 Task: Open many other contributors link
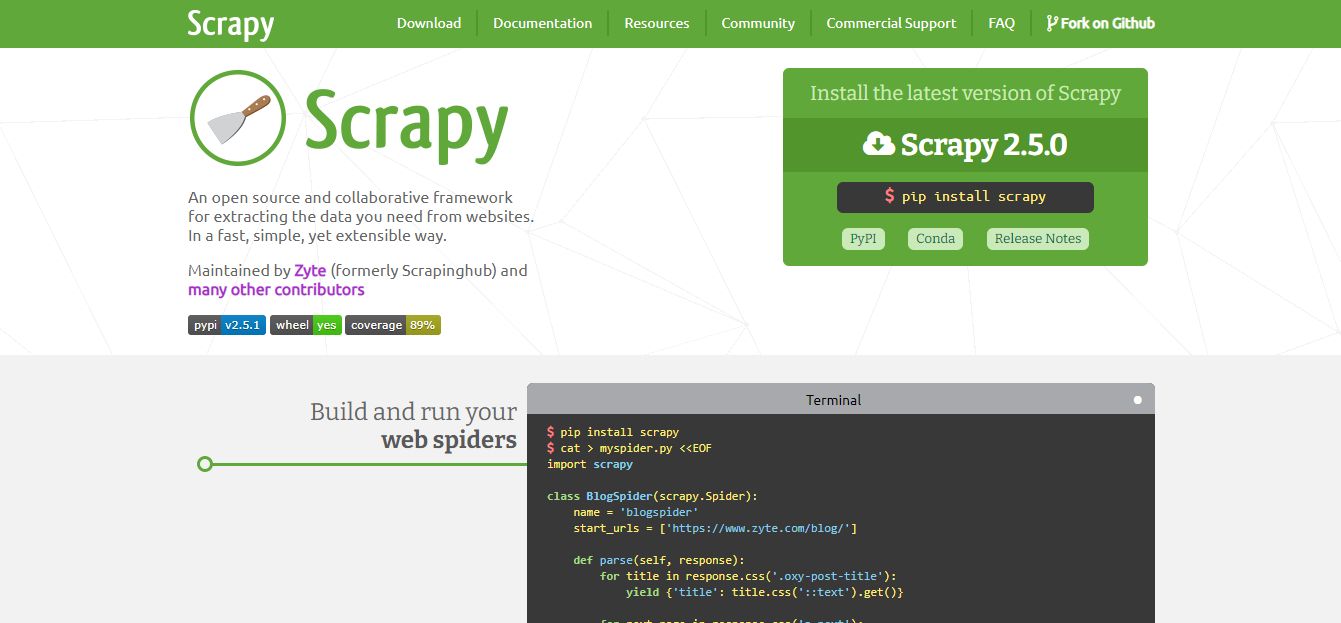[276, 290]
